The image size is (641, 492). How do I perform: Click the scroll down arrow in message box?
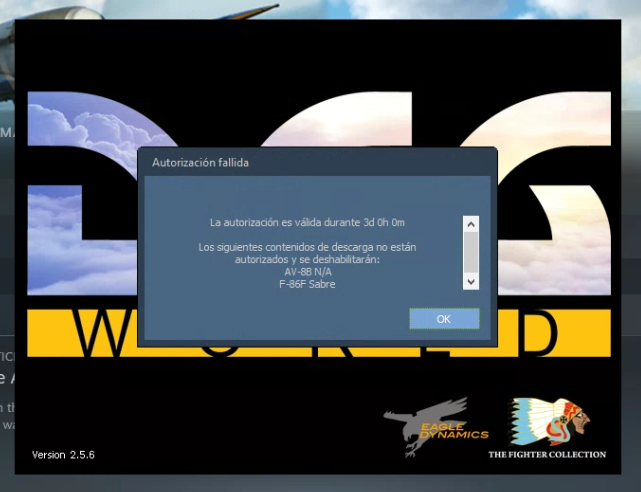click(471, 282)
